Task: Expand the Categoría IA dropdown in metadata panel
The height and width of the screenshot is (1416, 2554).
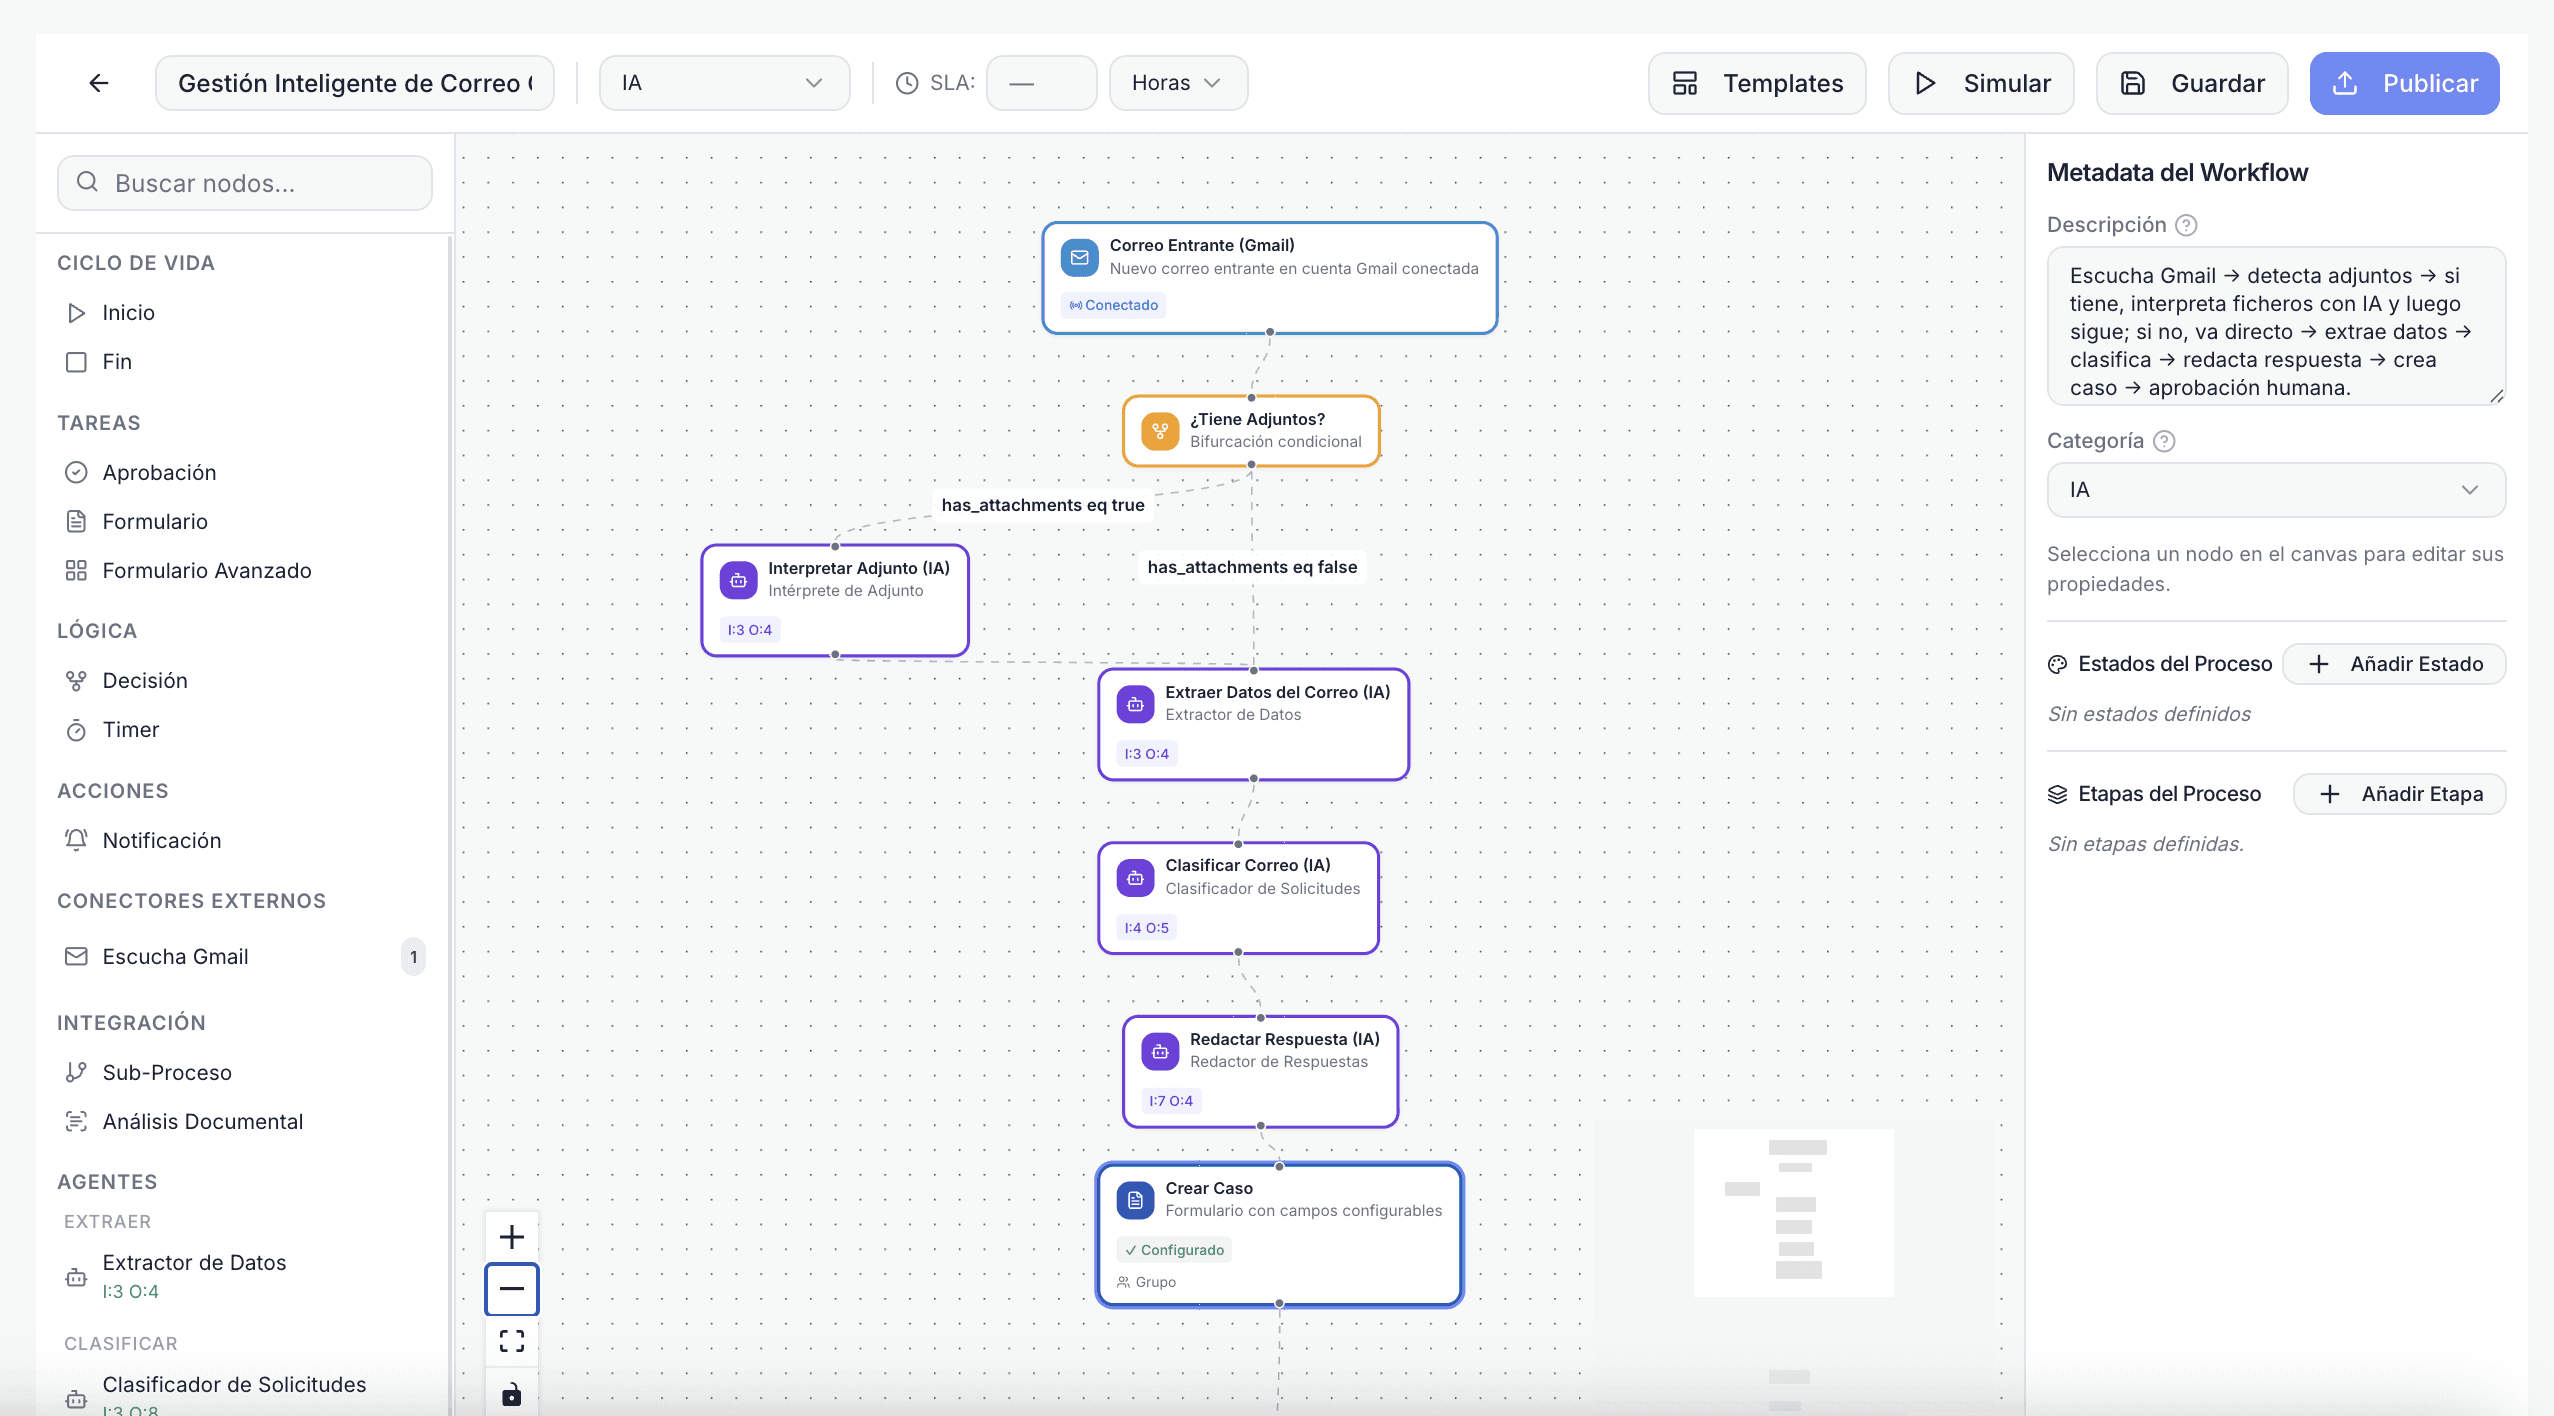Action: (2275, 490)
